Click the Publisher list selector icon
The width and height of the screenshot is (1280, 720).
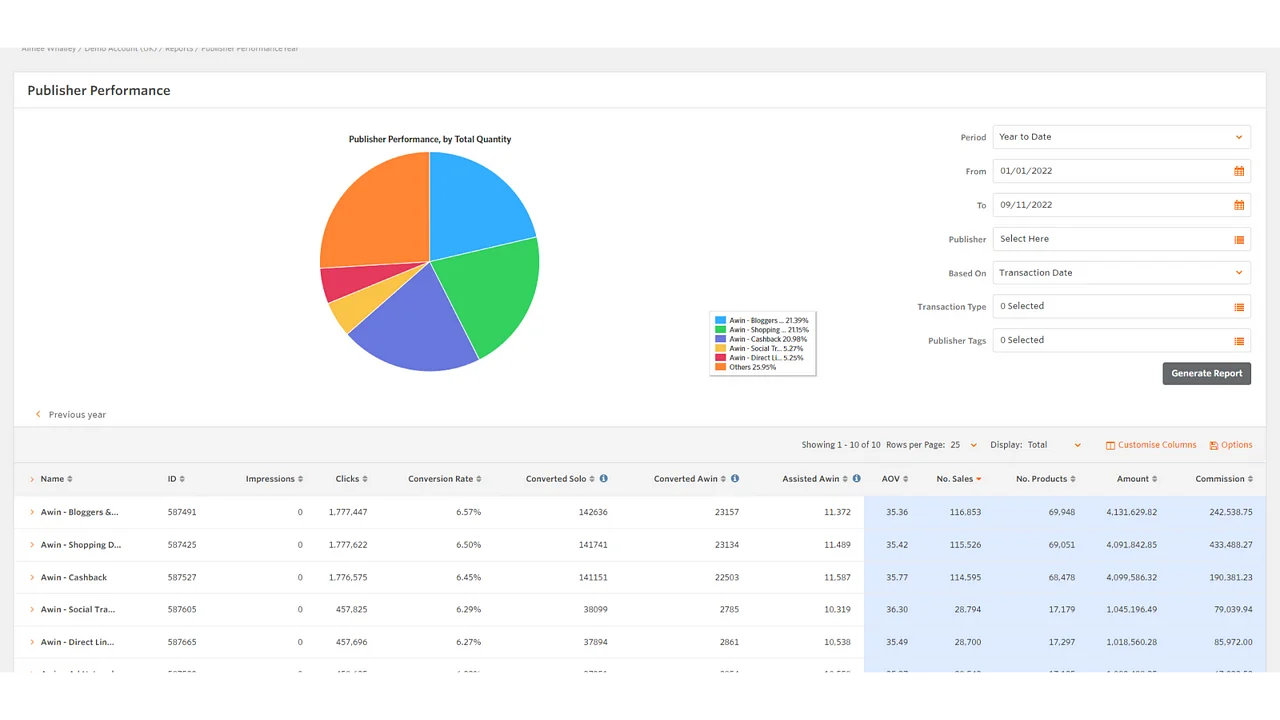tap(1238, 240)
